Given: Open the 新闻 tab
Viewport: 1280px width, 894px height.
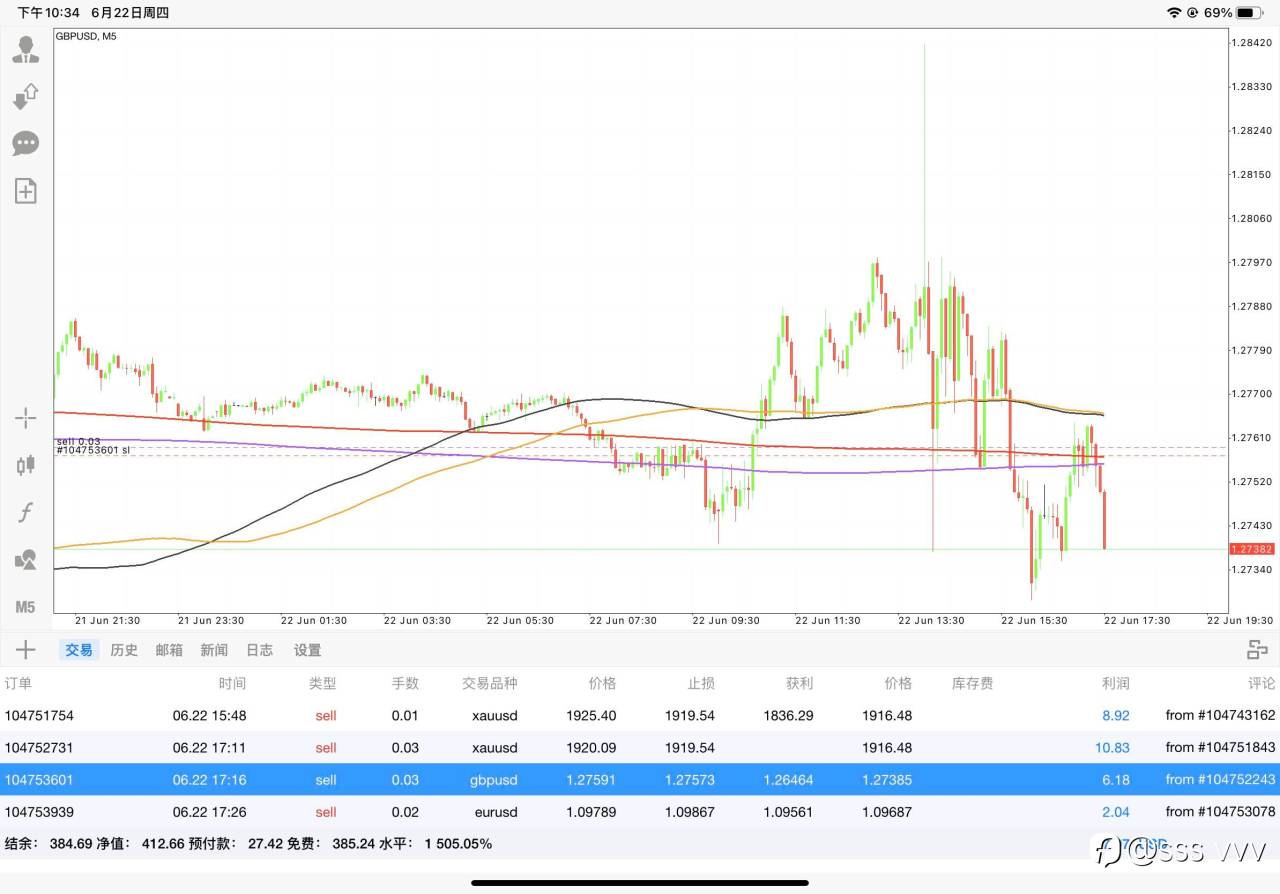Looking at the screenshot, I should (x=214, y=650).
